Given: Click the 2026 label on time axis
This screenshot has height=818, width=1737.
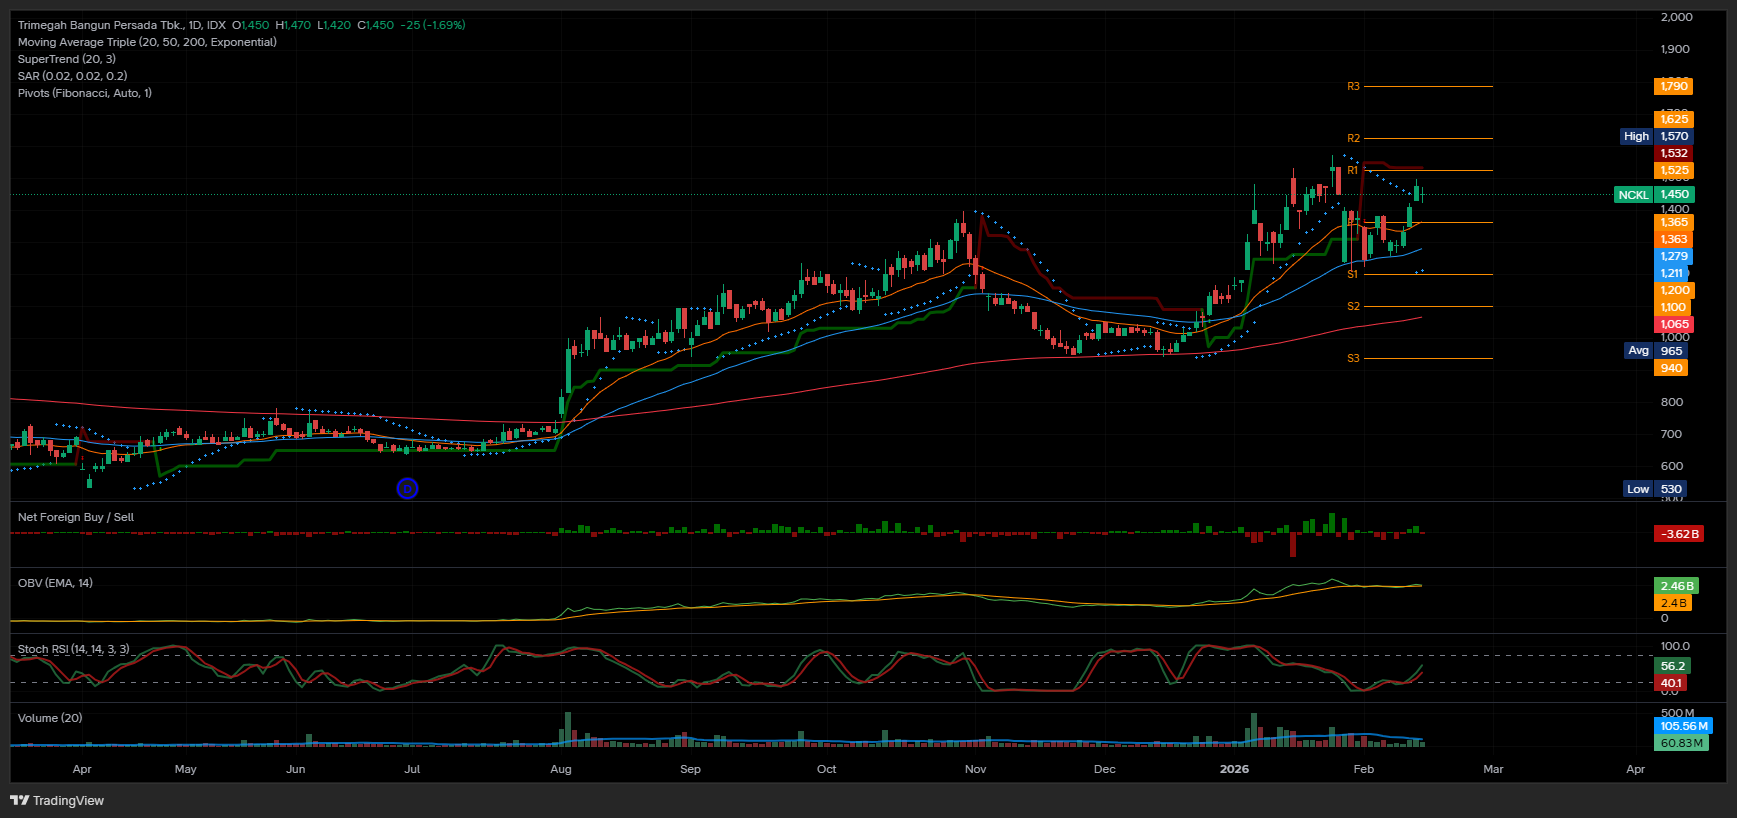Looking at the screenshot, I should pyautogui.click(x=1234, y=769).
